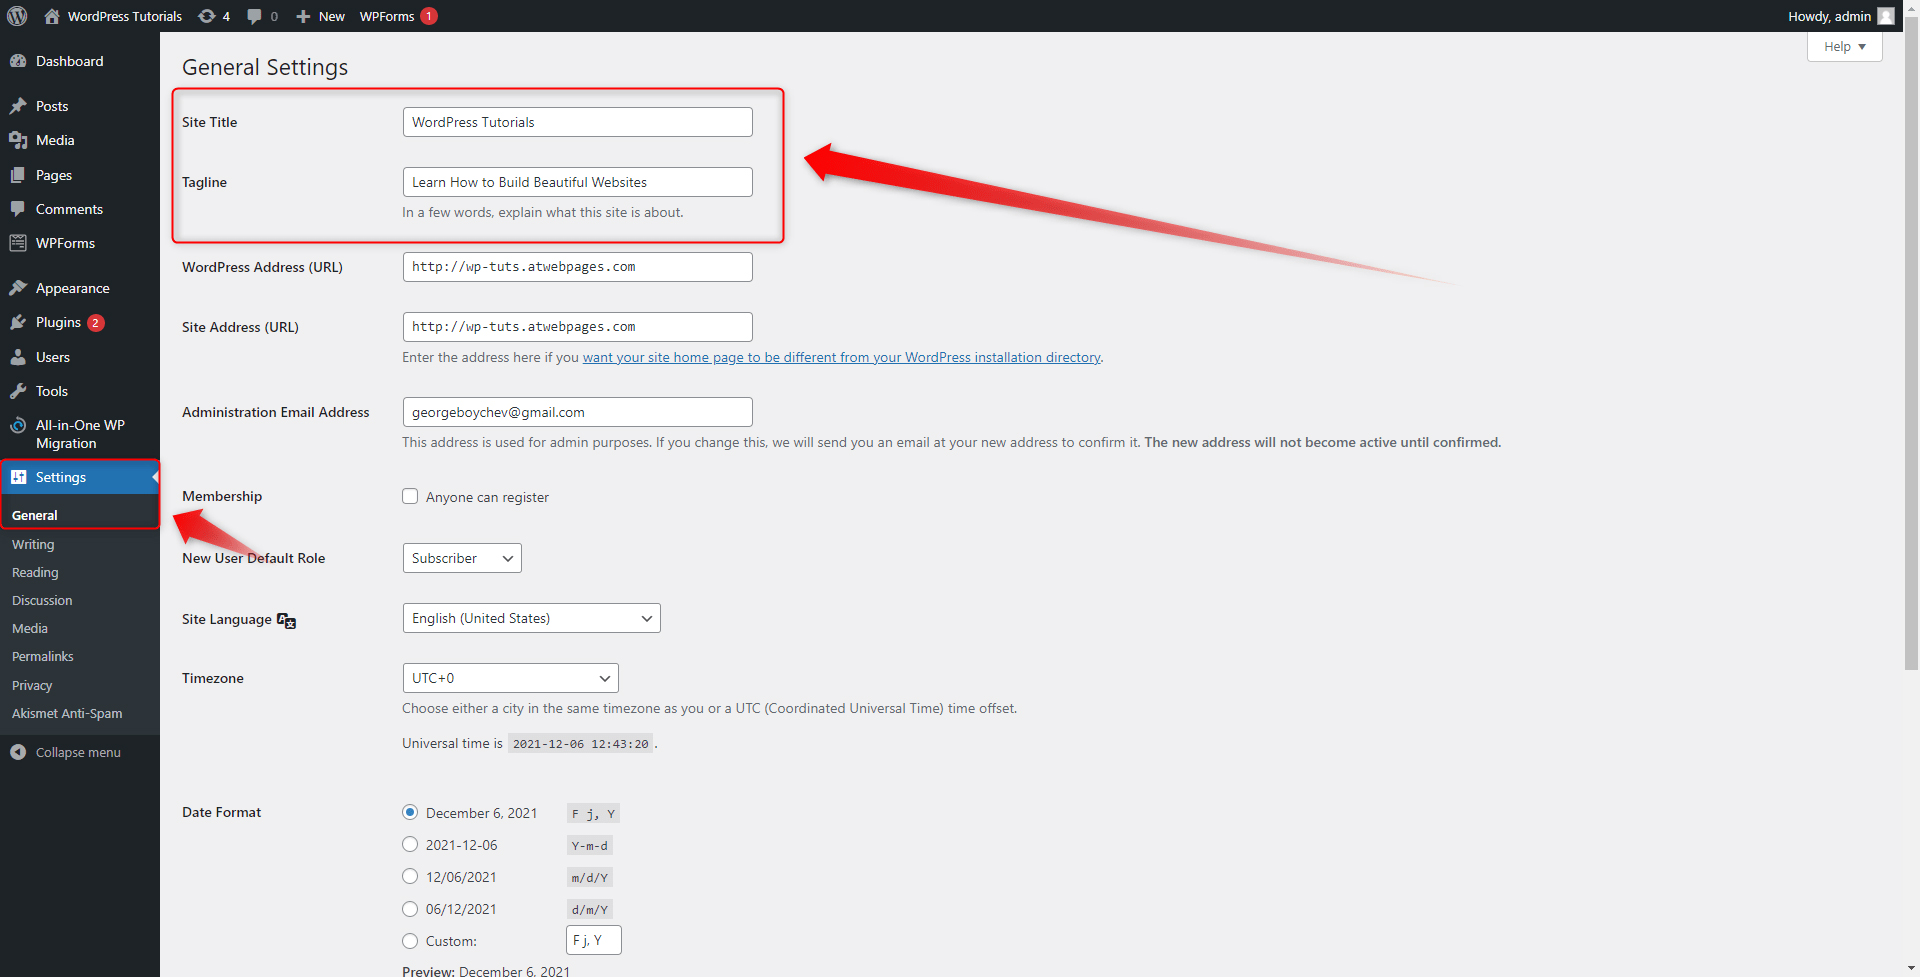Check the Anyone can register box
1920x977 pixels.
[x=410, y=496]
